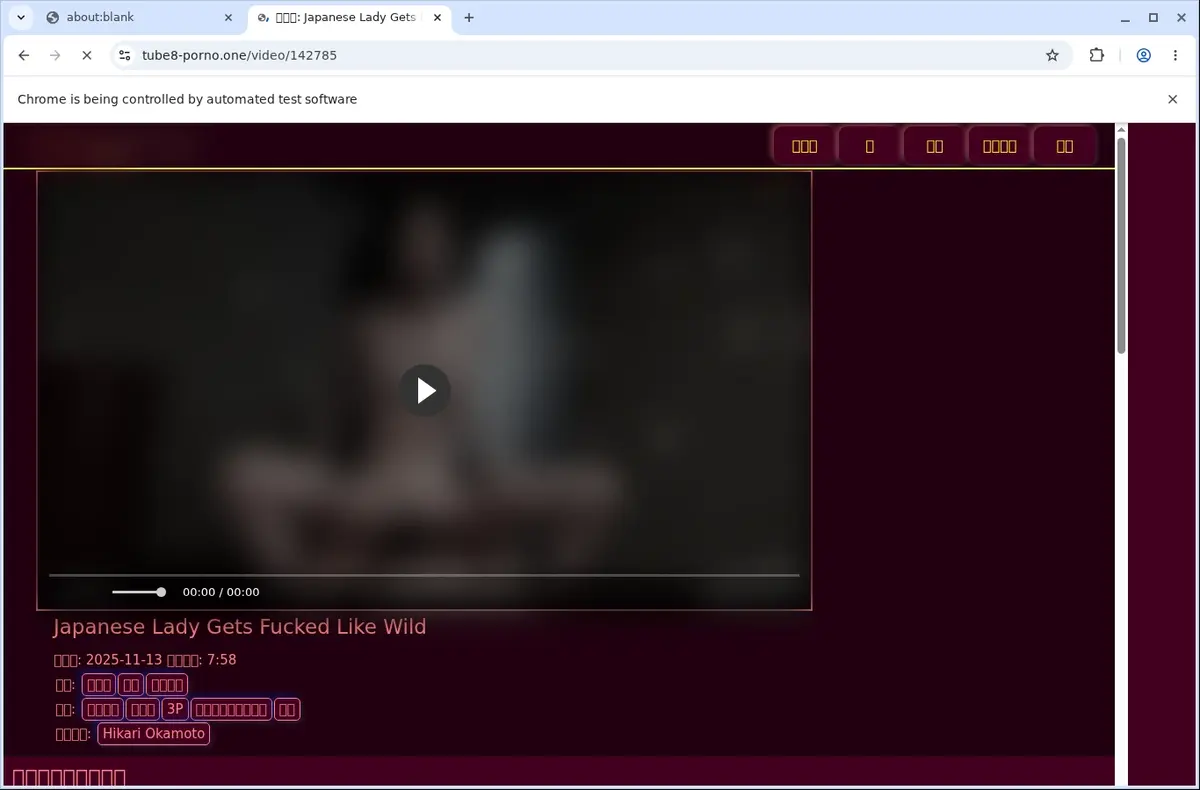Click the three-character site navigation button

(804, 146)
